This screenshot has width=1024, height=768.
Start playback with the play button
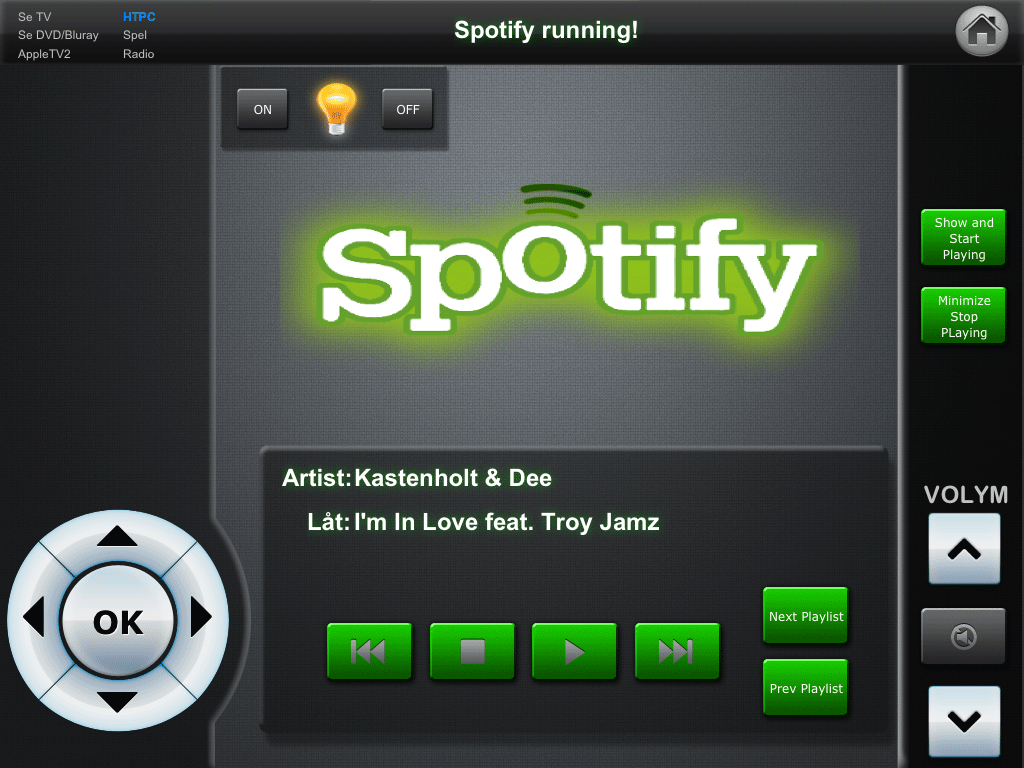(x=574, y=651)
